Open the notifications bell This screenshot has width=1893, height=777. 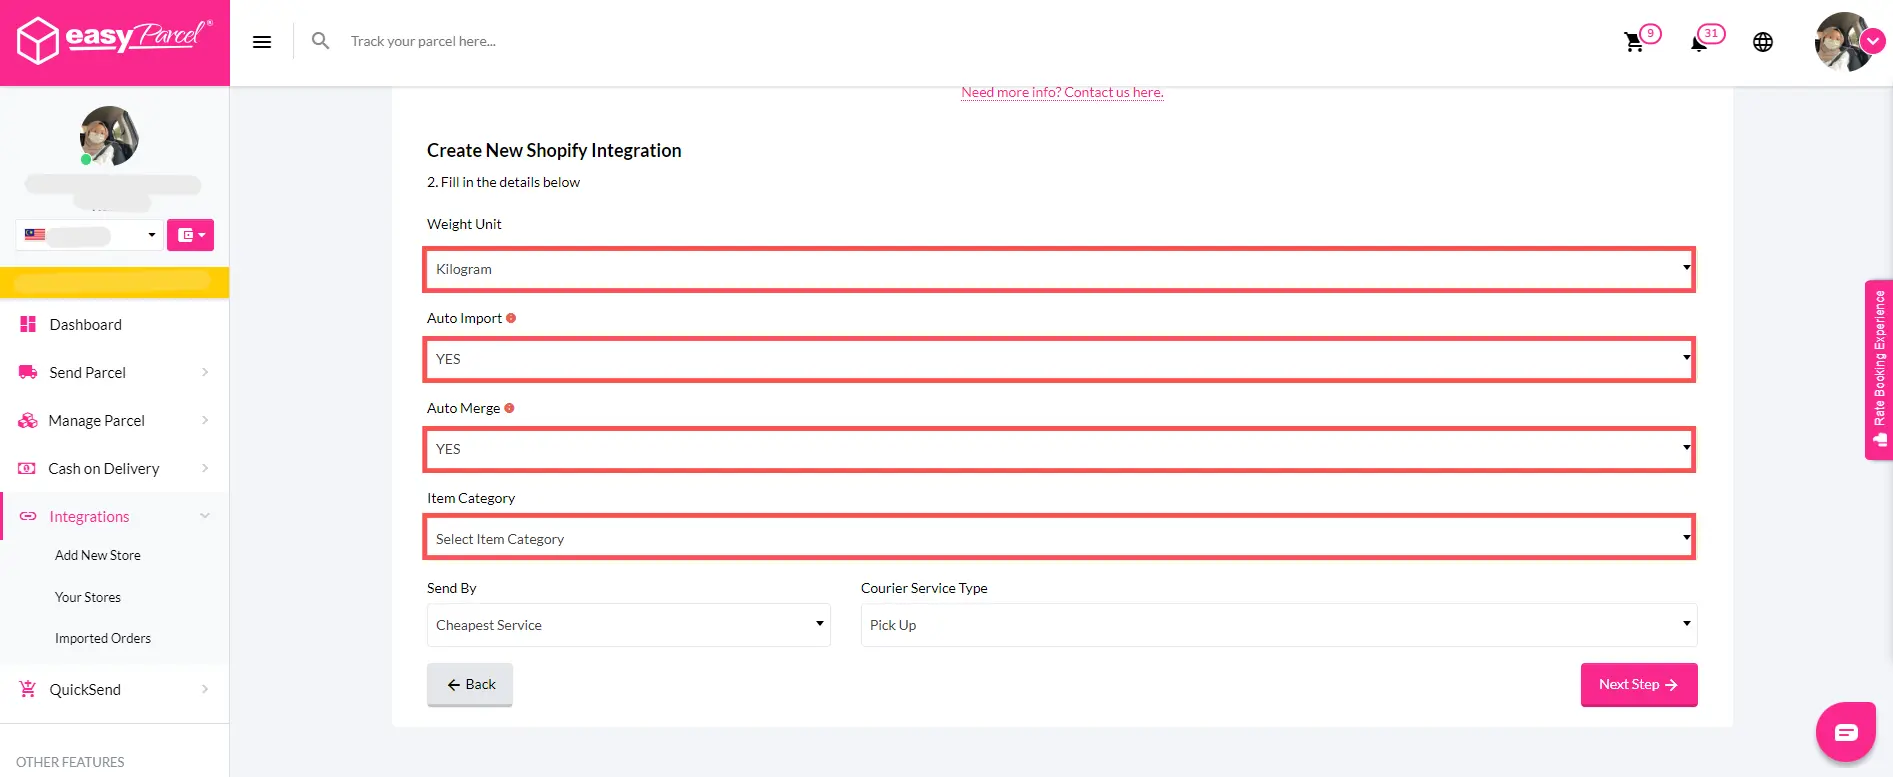pyautogui.click(x=1699, y=42)
